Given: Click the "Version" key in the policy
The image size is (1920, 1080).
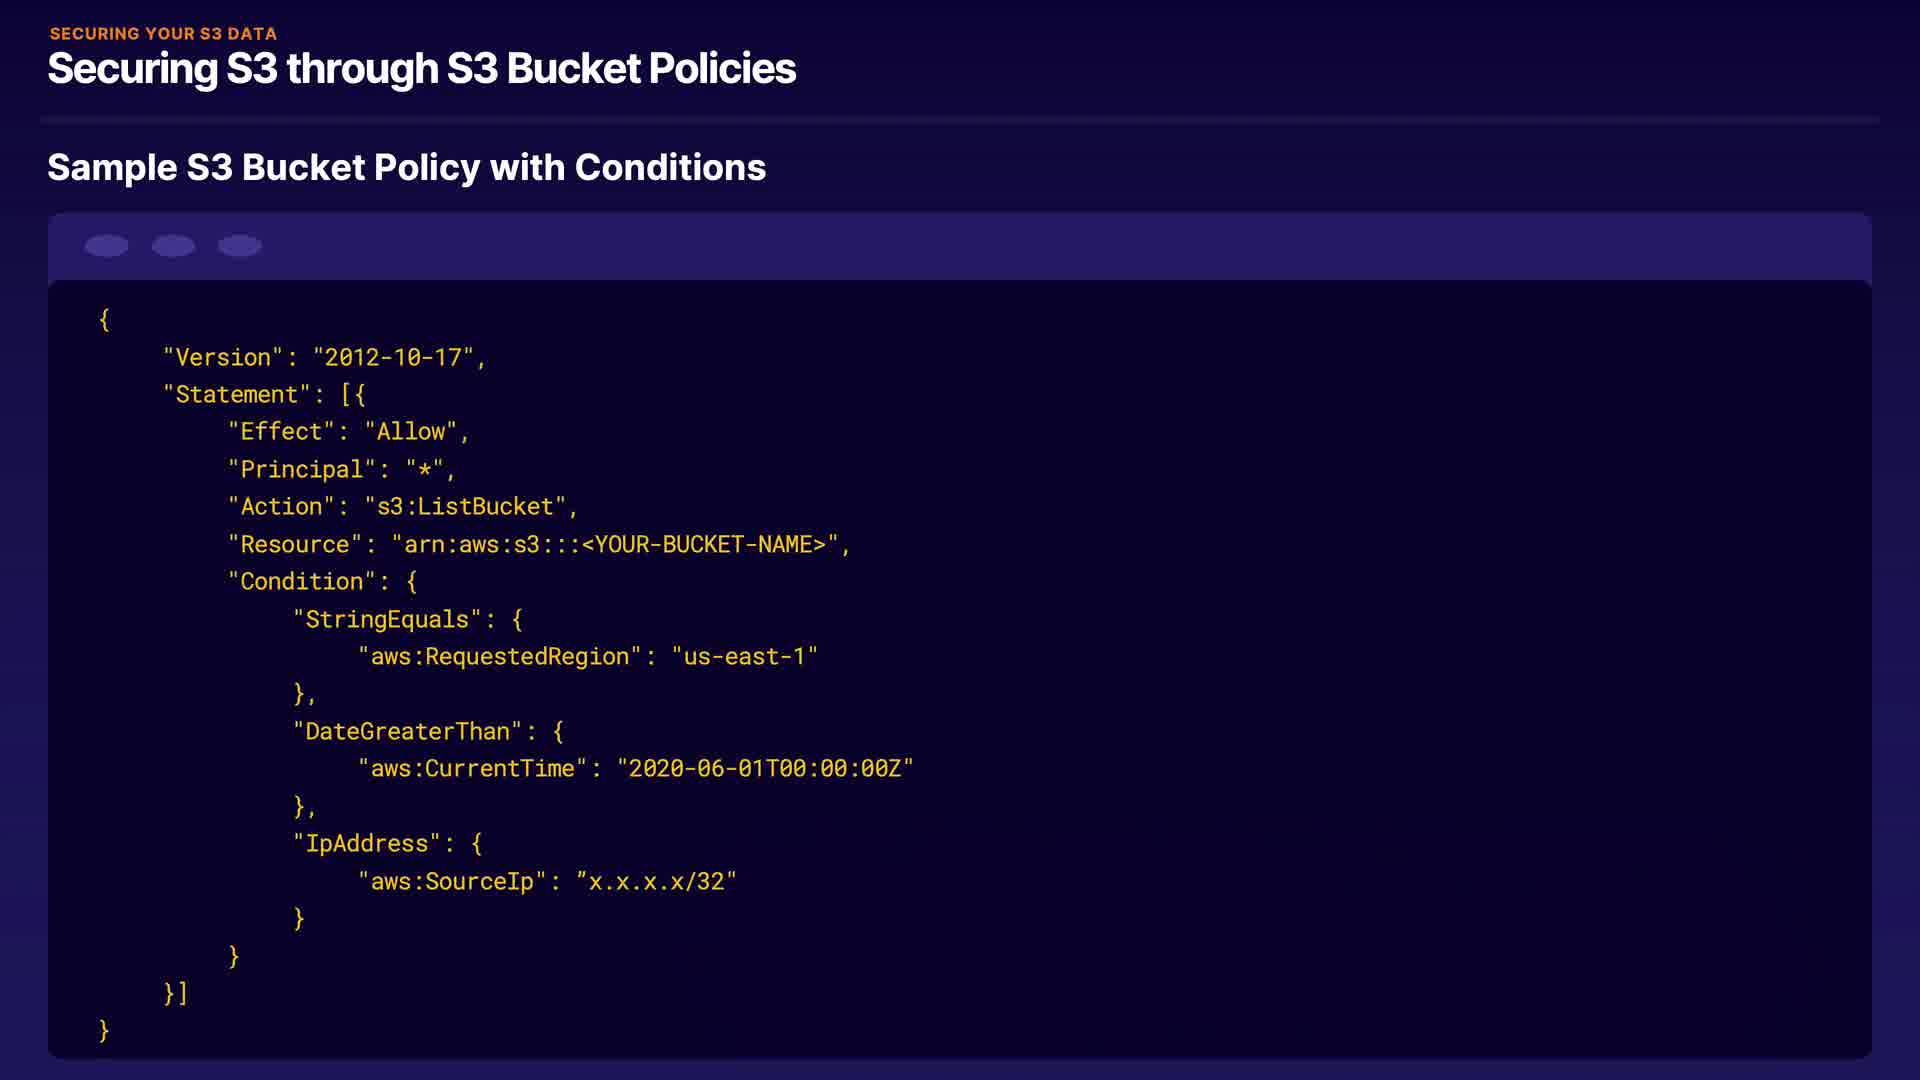Looking at the screenshot, I should [x=223, y=358].
